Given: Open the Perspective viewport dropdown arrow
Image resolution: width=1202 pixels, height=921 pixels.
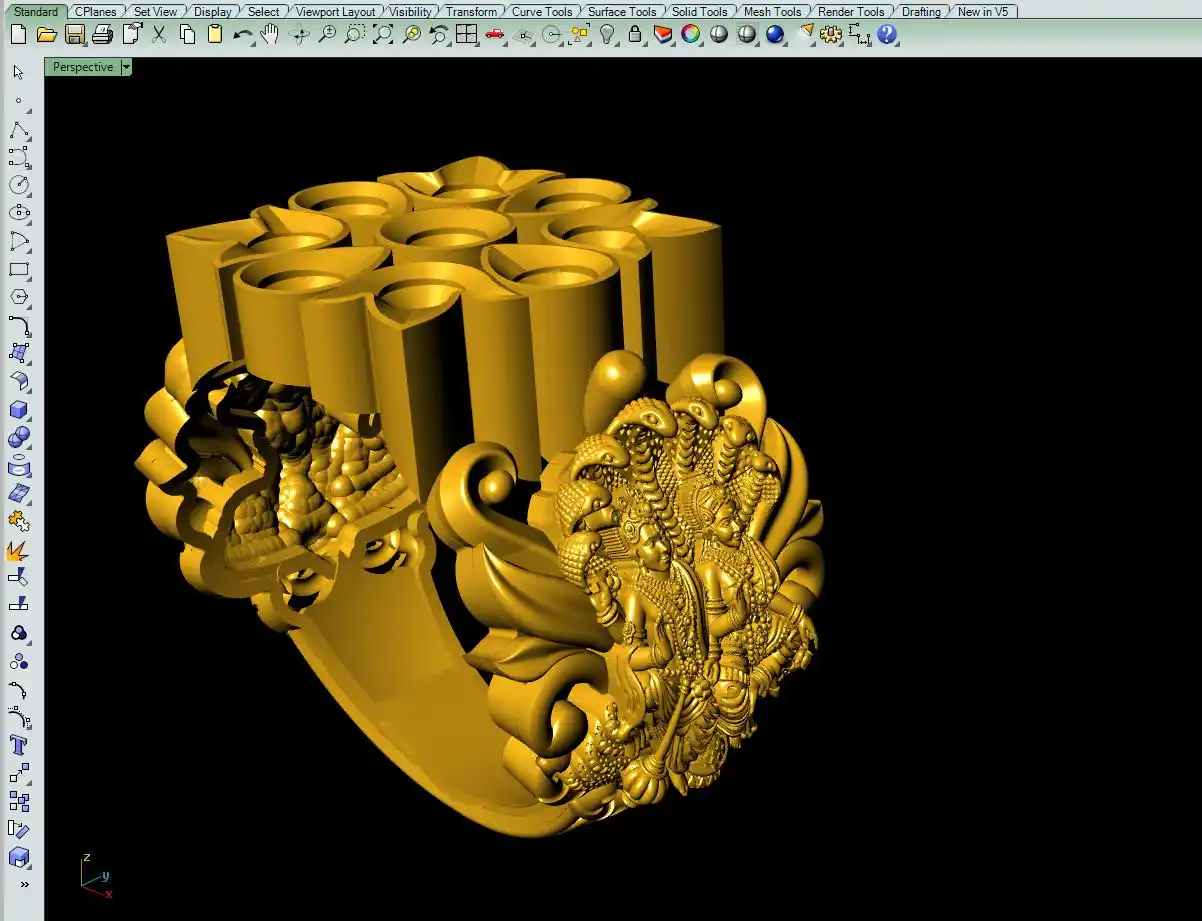Looking at the screenshot, I should pos(126,67).
